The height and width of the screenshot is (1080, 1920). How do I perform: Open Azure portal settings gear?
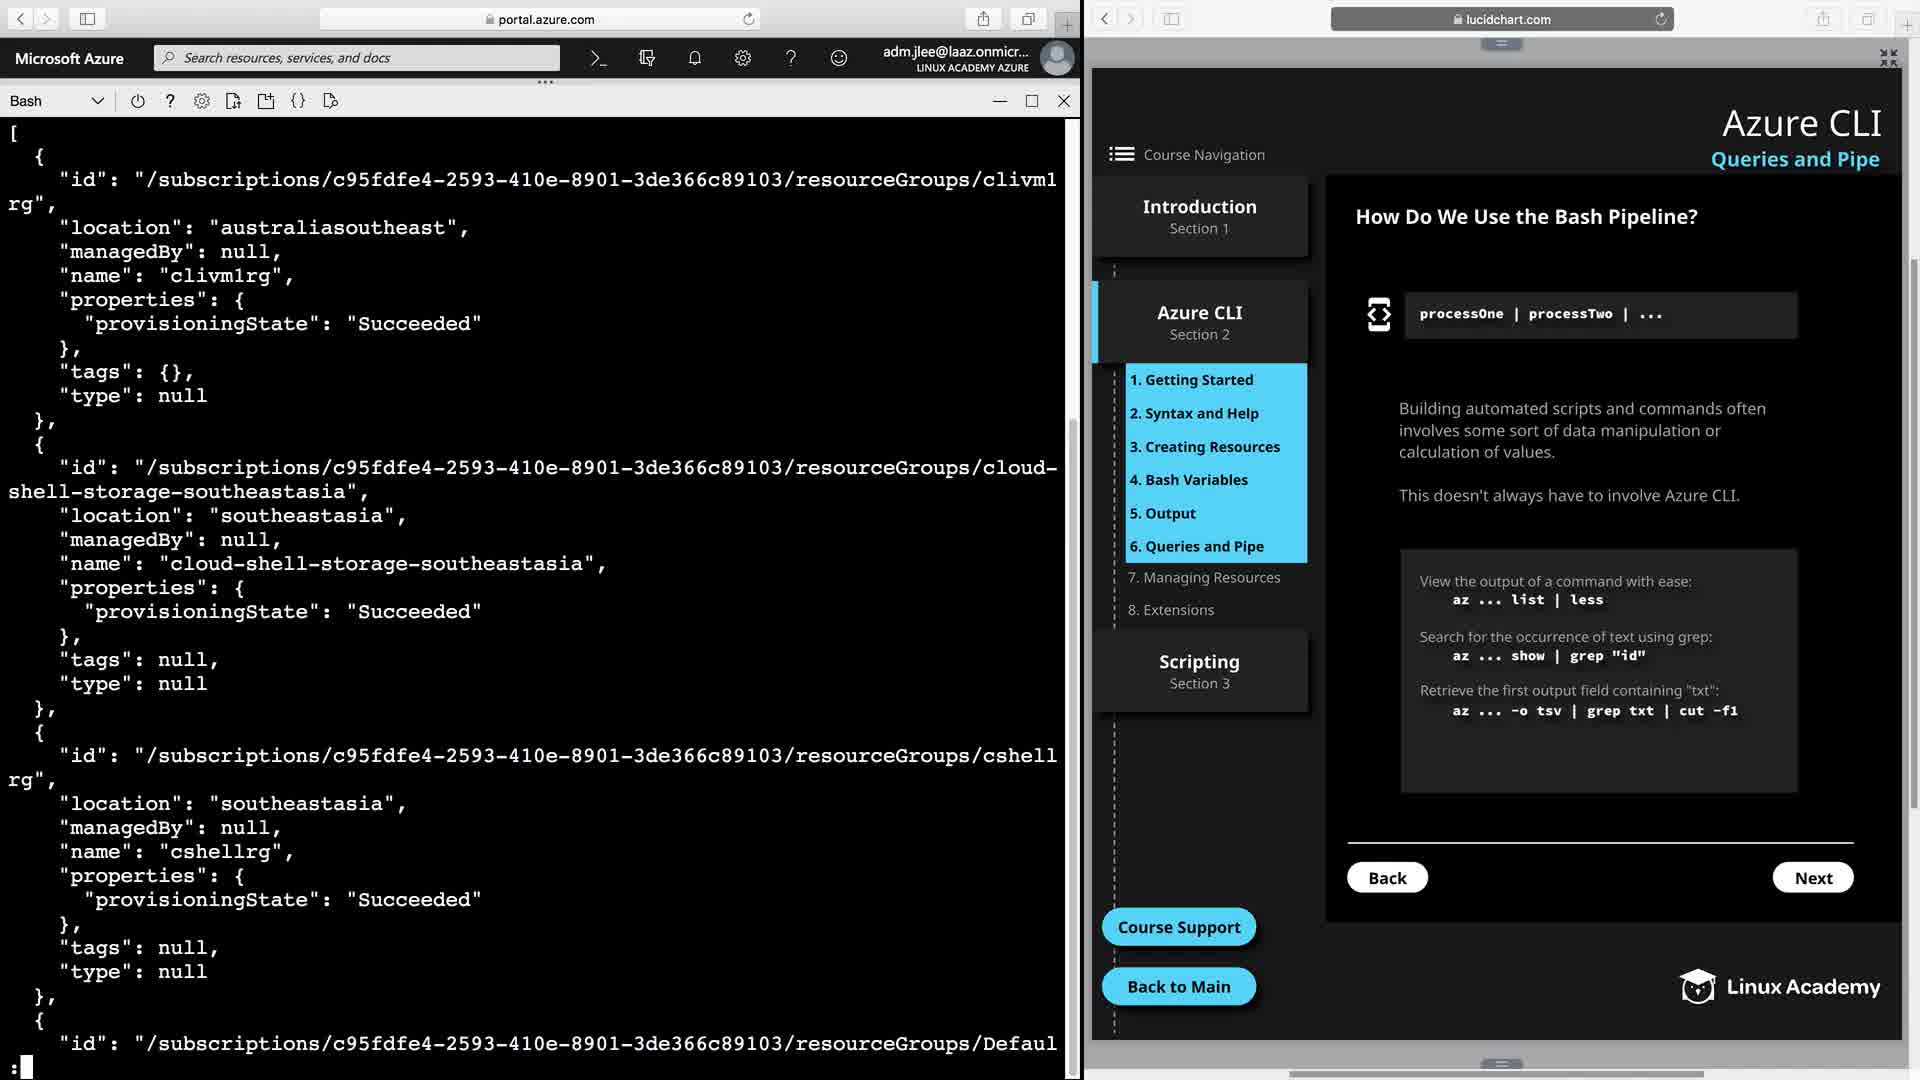[x=743, y=58]
